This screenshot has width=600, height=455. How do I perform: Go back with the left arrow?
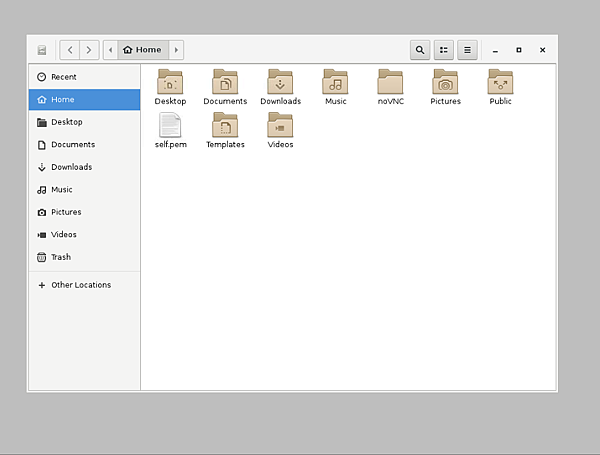pyautogui.click(x=70, y=50)
